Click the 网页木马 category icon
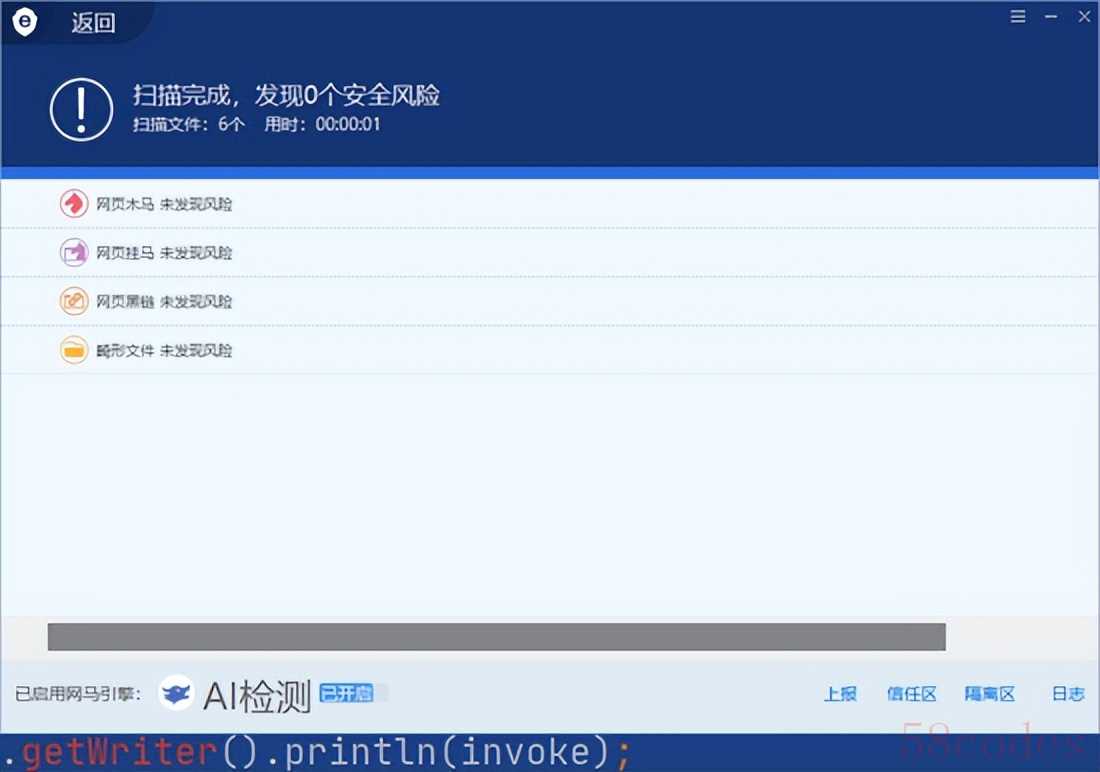The image size is (1100, 772). coord(74,204)
